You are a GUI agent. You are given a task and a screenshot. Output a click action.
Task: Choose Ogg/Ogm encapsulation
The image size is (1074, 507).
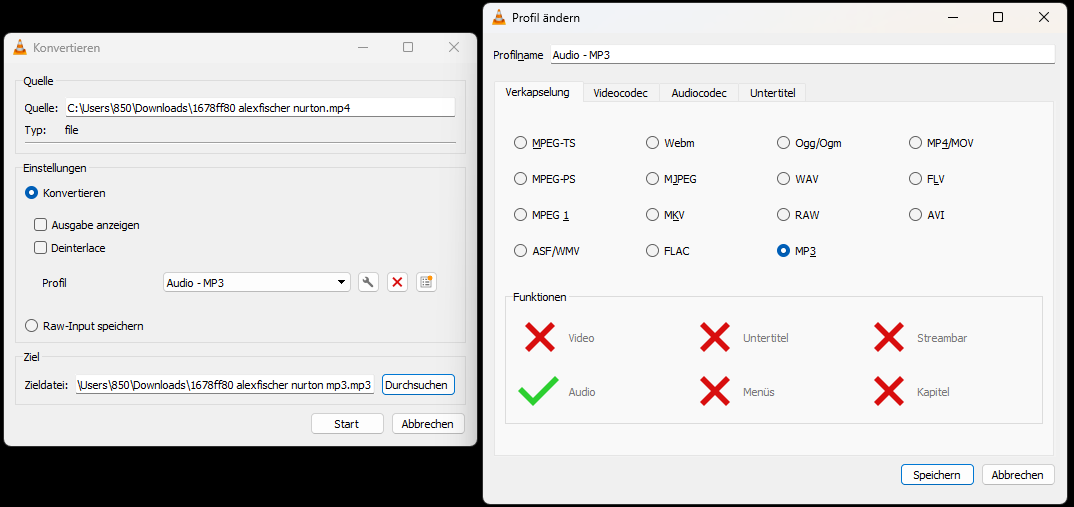(x=784, y=143)
